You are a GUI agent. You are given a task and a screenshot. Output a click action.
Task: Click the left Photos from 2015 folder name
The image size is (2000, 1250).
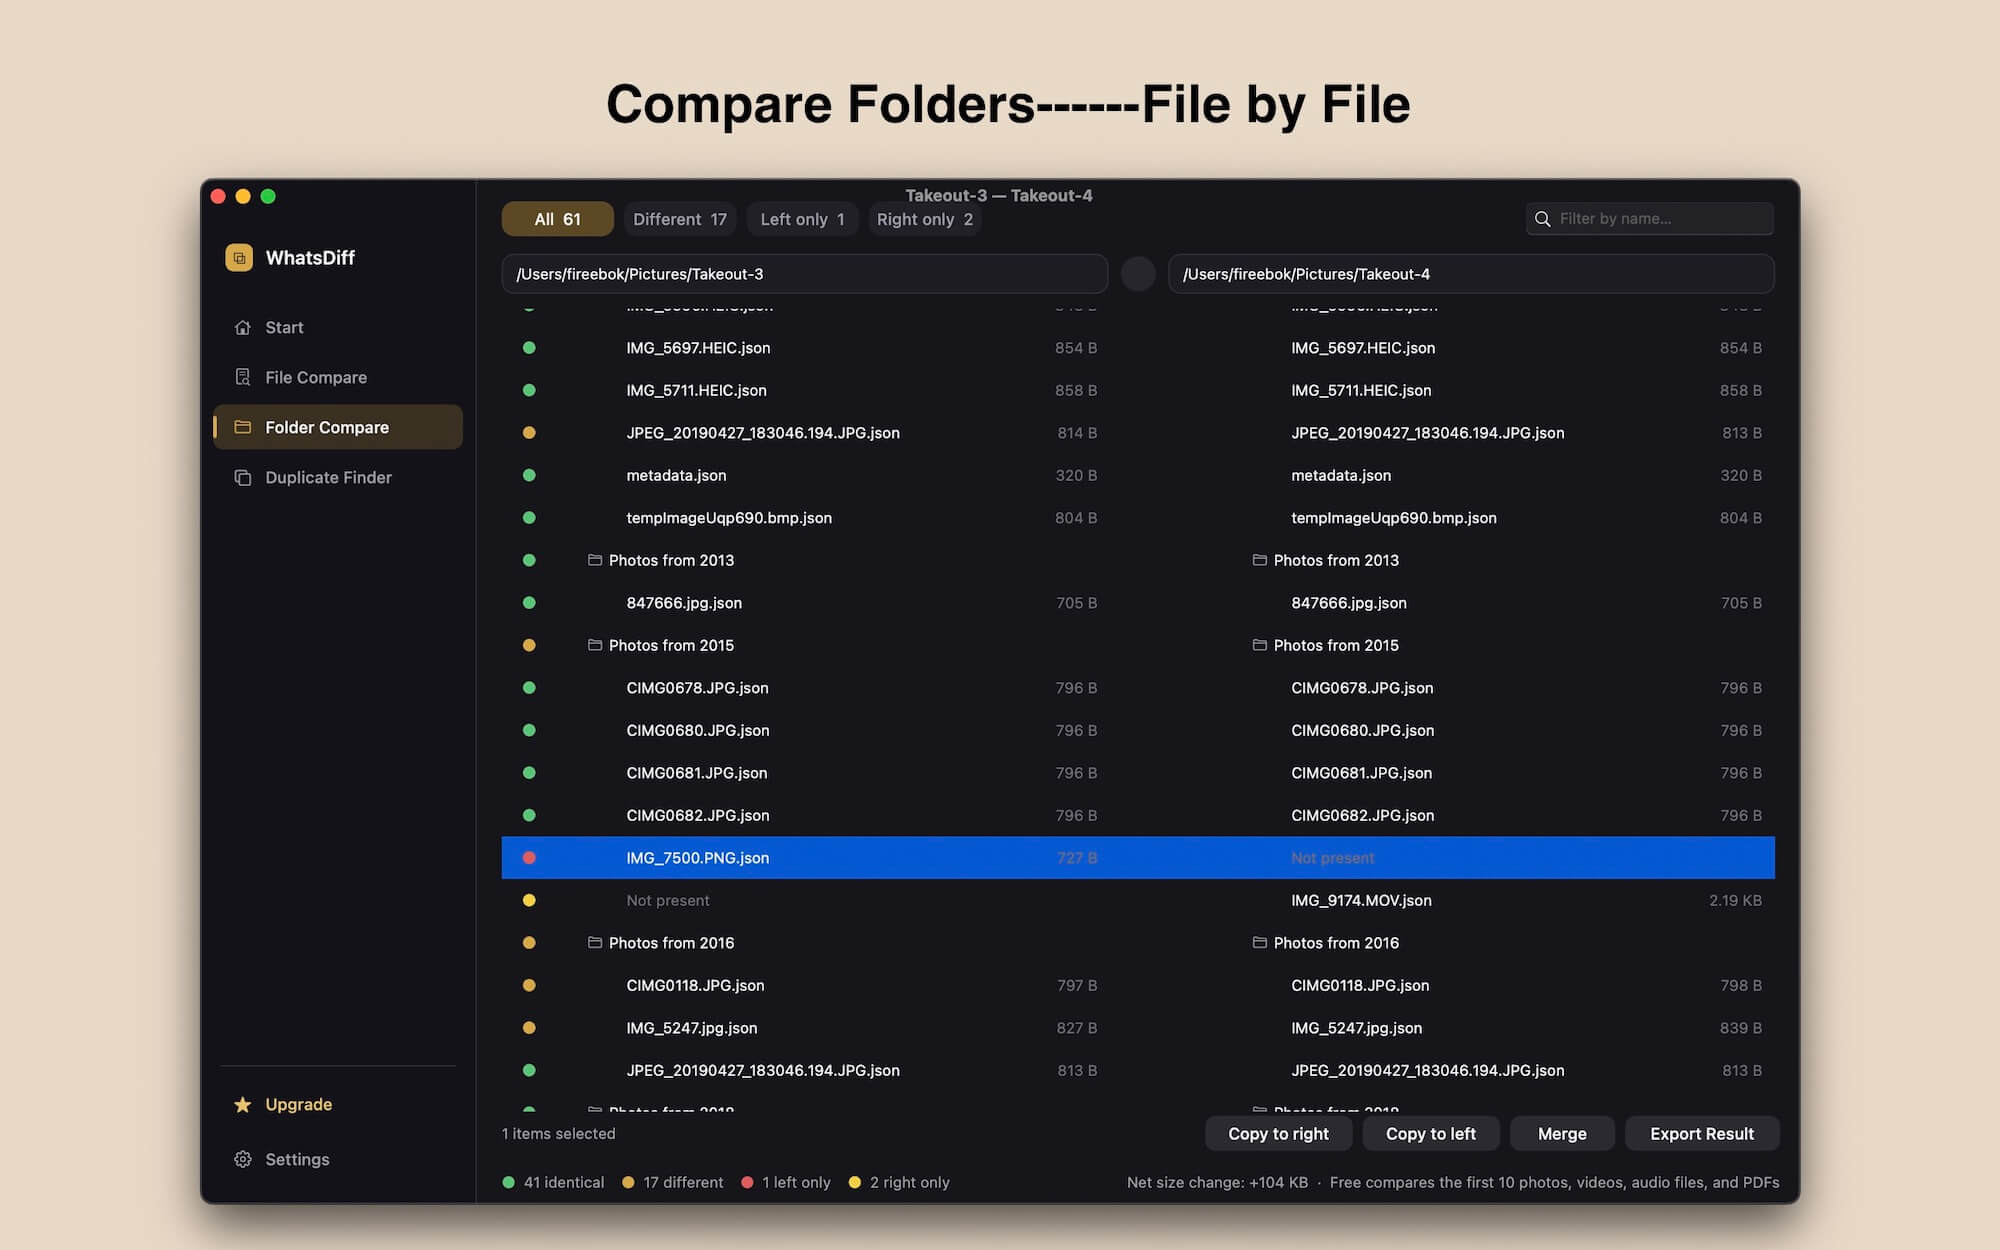(671, 645)
